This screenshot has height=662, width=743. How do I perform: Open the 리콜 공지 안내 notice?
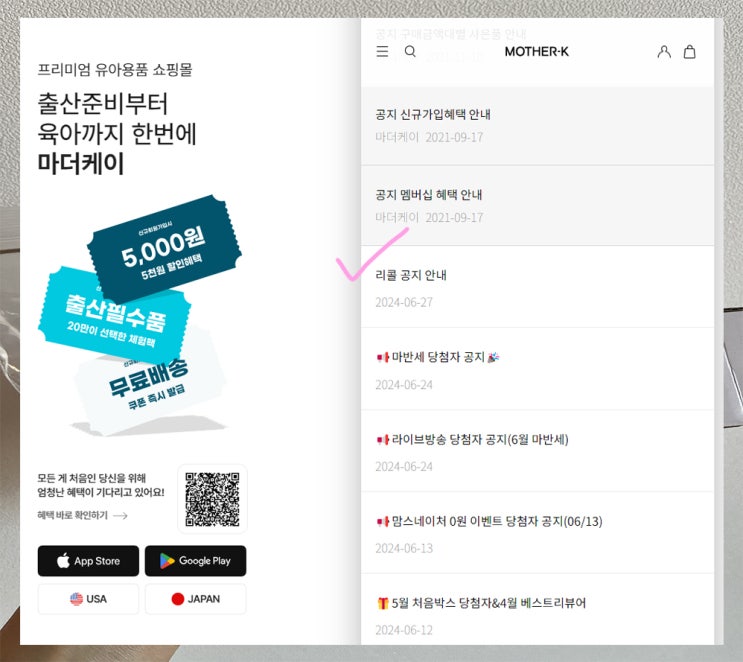pos(537,287)
